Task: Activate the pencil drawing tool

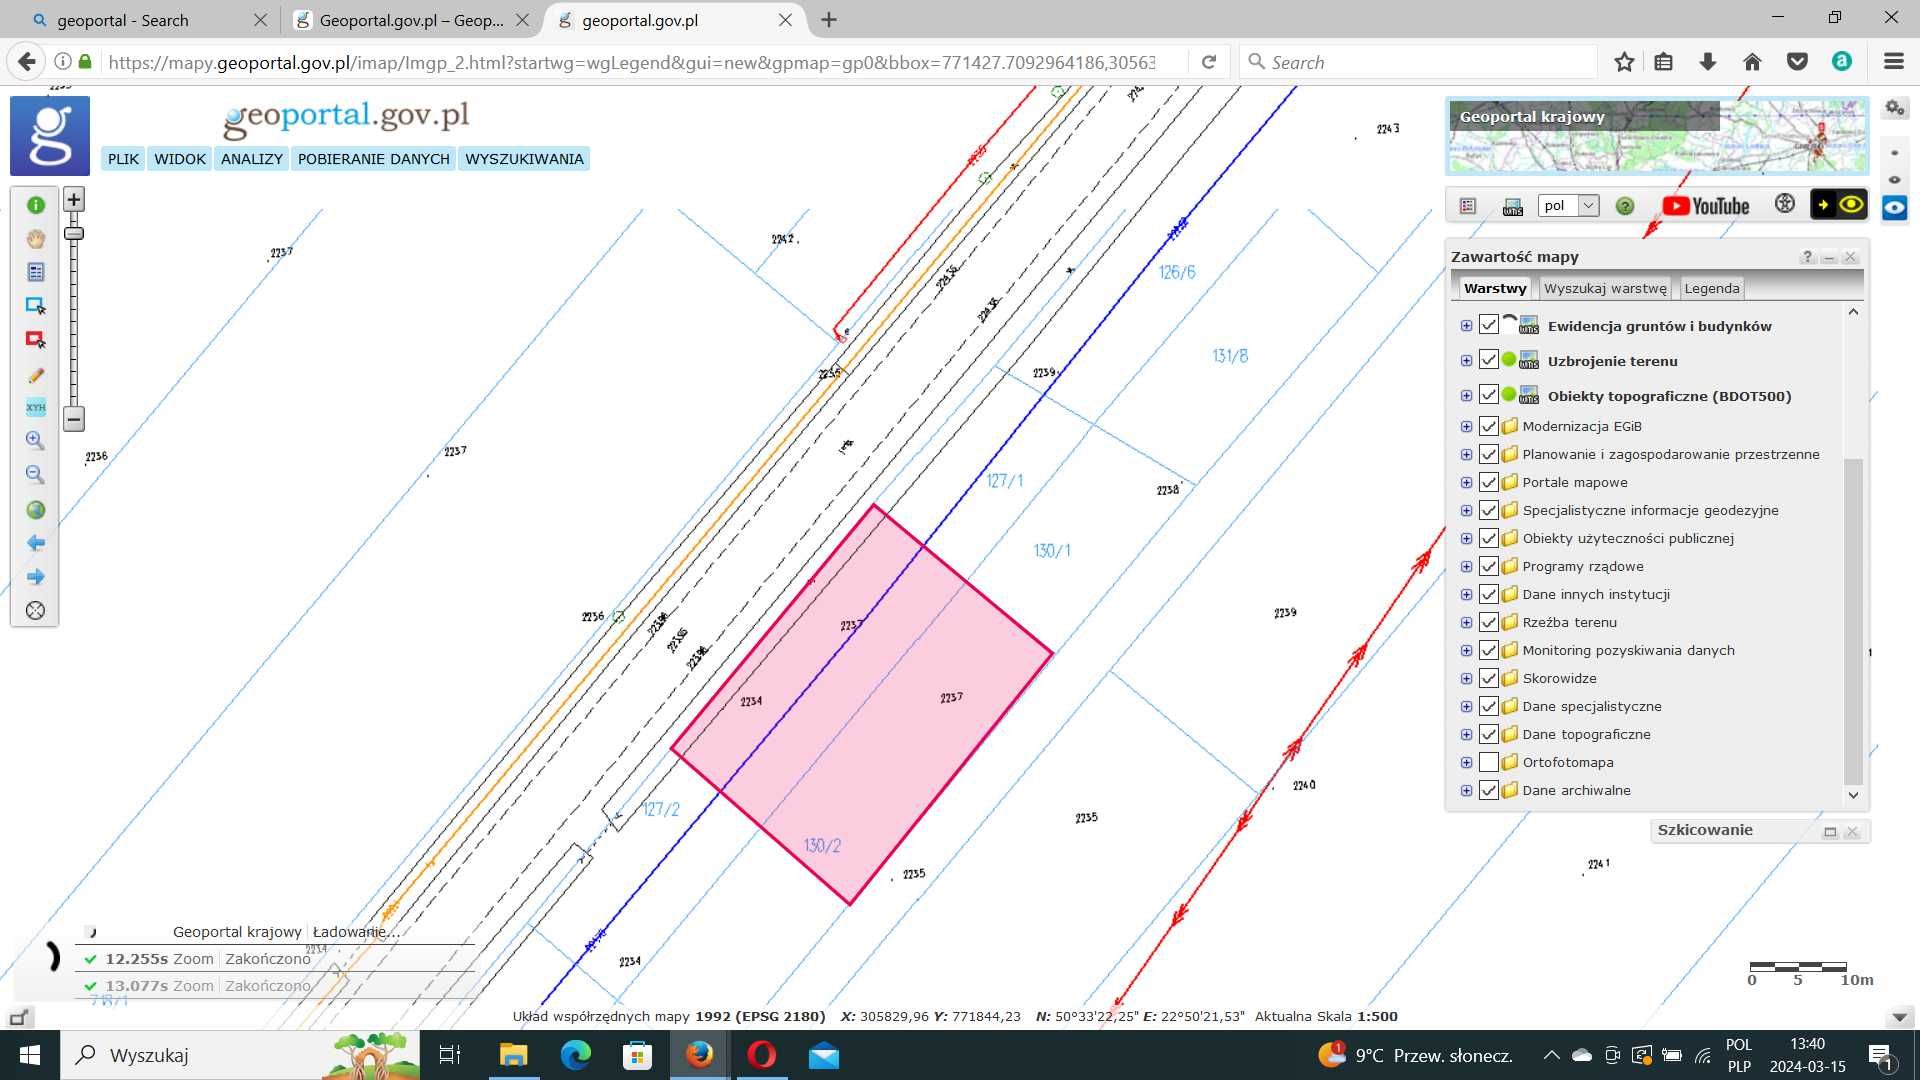Action: tap(36, 375)
